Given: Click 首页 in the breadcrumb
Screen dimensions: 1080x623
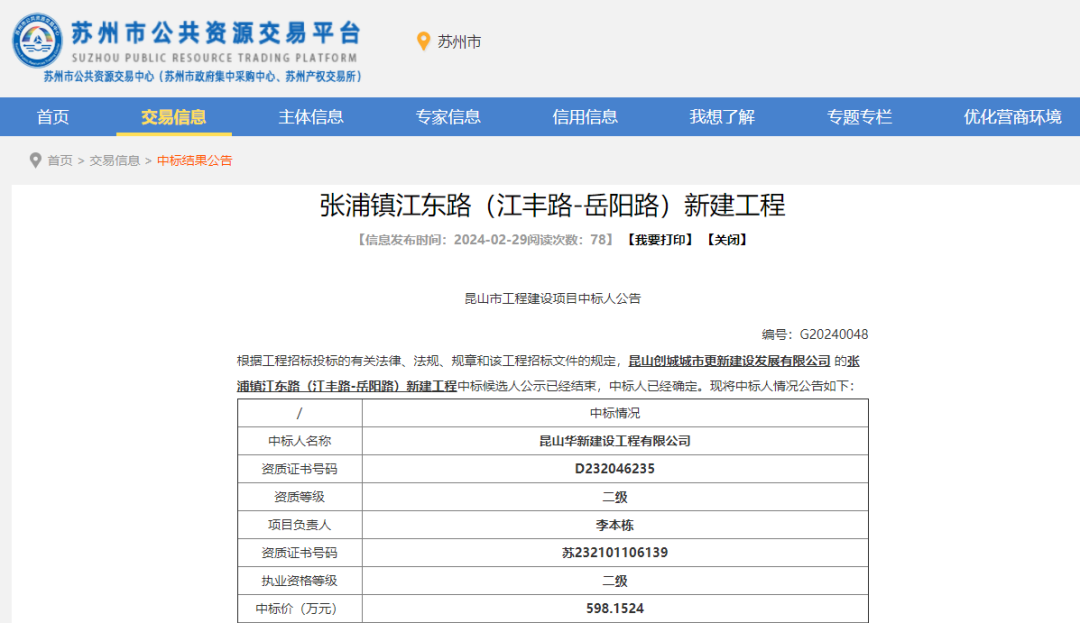Looking at the screenshot, I should (x=60, y=160).
